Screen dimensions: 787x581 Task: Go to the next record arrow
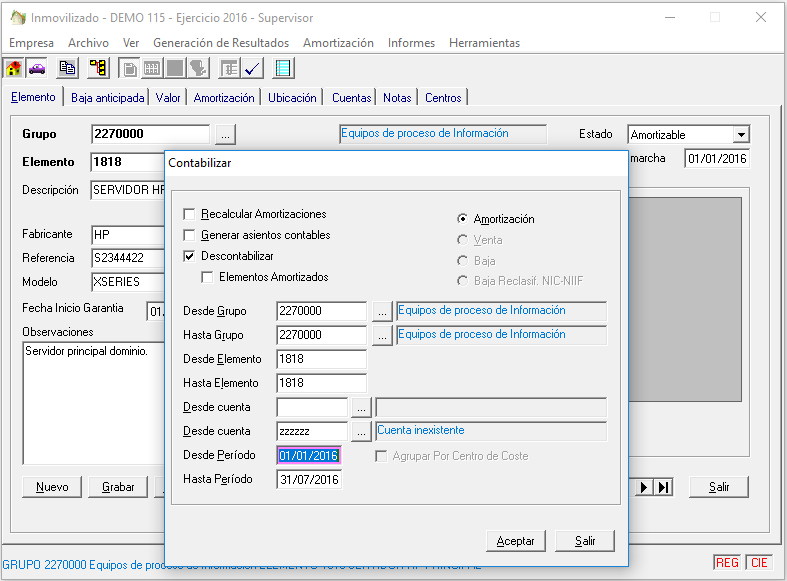click(x=645, y=487)
